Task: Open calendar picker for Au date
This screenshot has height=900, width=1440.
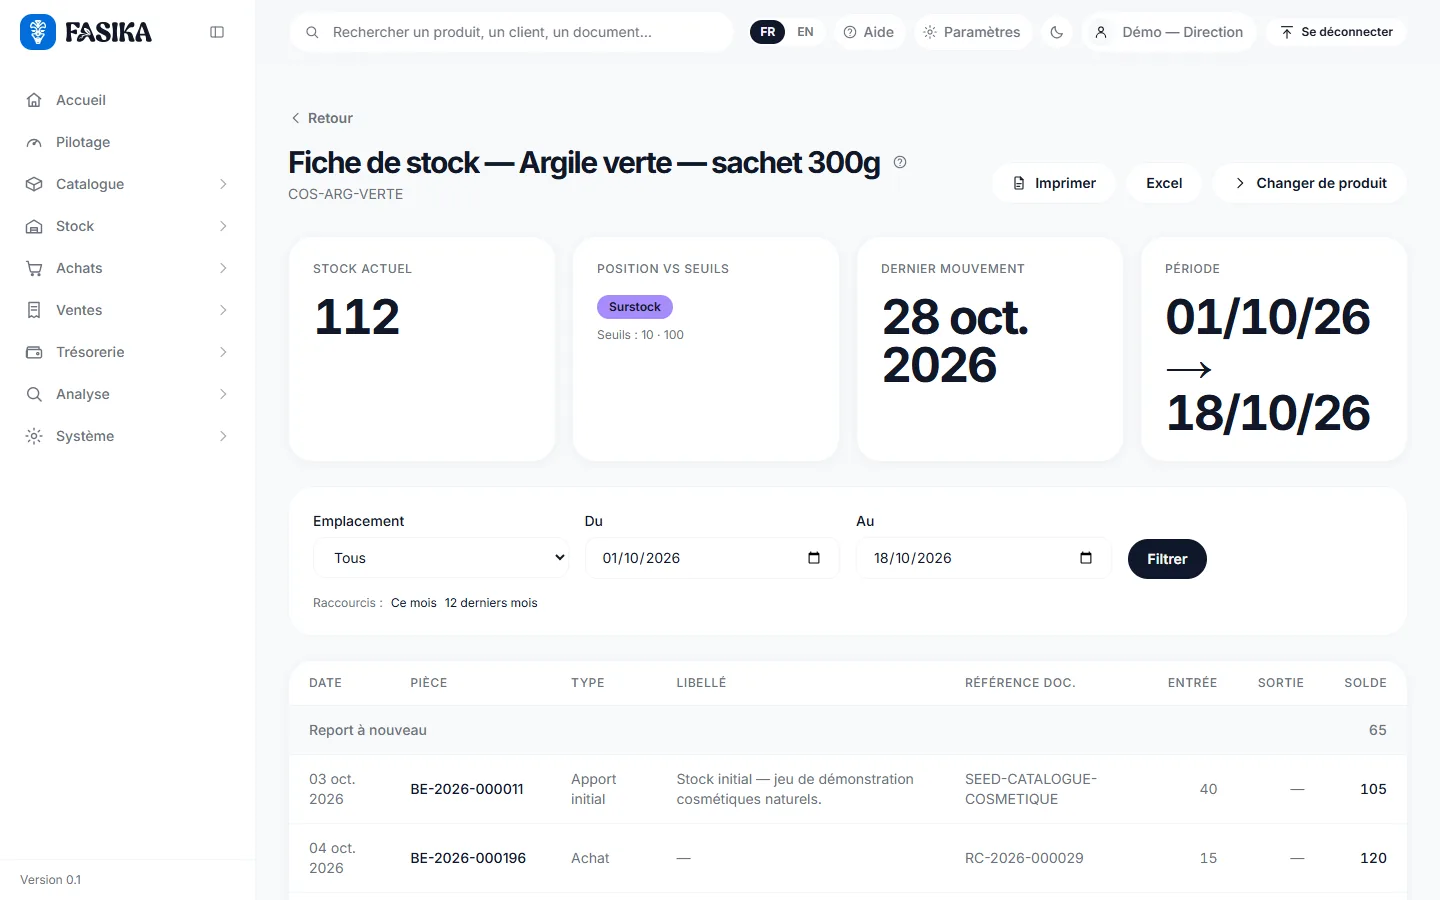Action: point(1086,558)
